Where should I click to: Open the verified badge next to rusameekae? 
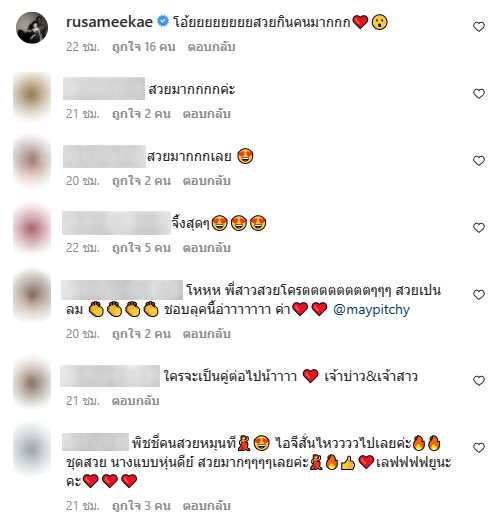pos(163,22)
